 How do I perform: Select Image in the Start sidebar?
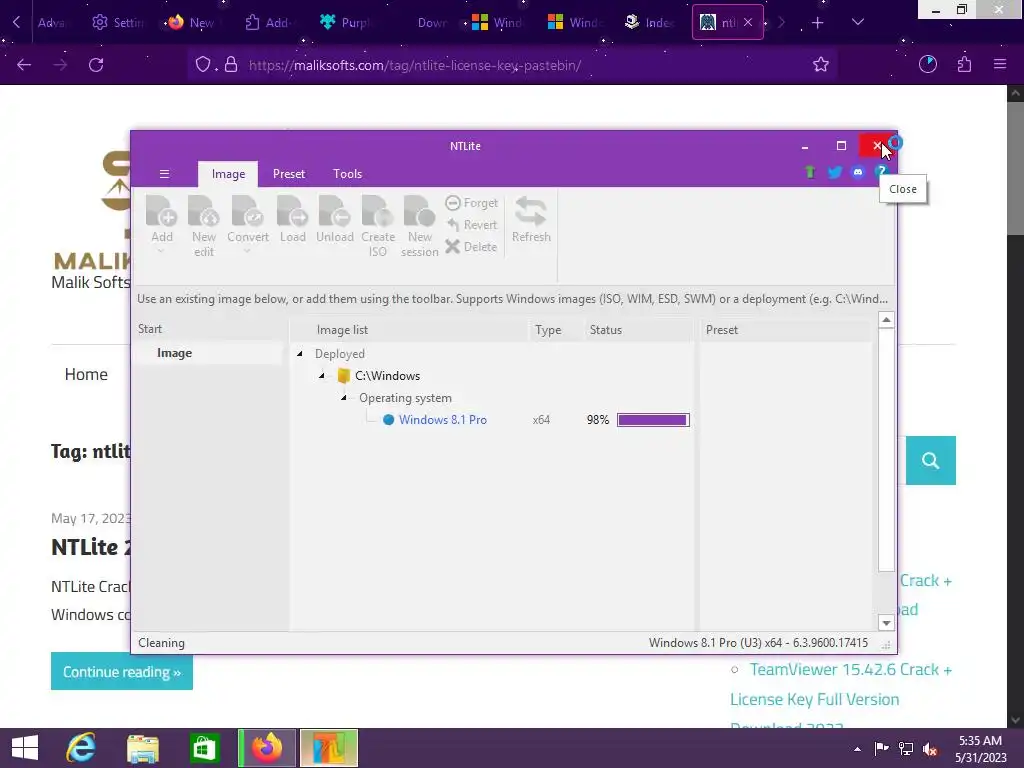(x=174, y=353)
